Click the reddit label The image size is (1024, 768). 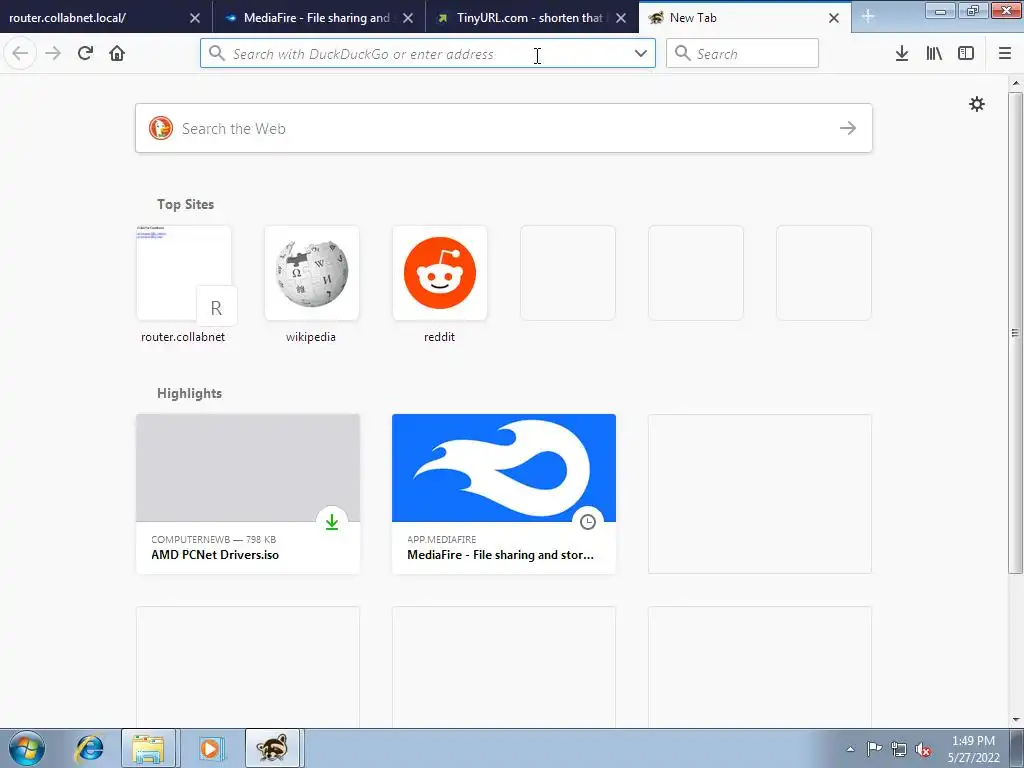(x=440, y=337)
